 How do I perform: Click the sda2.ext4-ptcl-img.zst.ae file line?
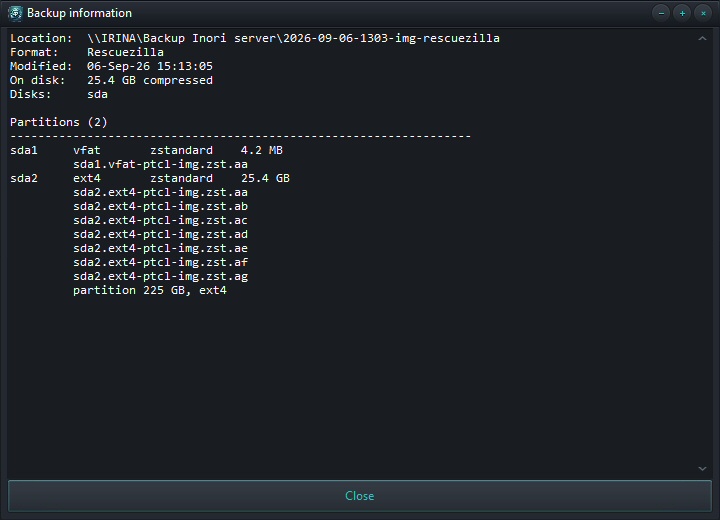[x=160, y=249]
